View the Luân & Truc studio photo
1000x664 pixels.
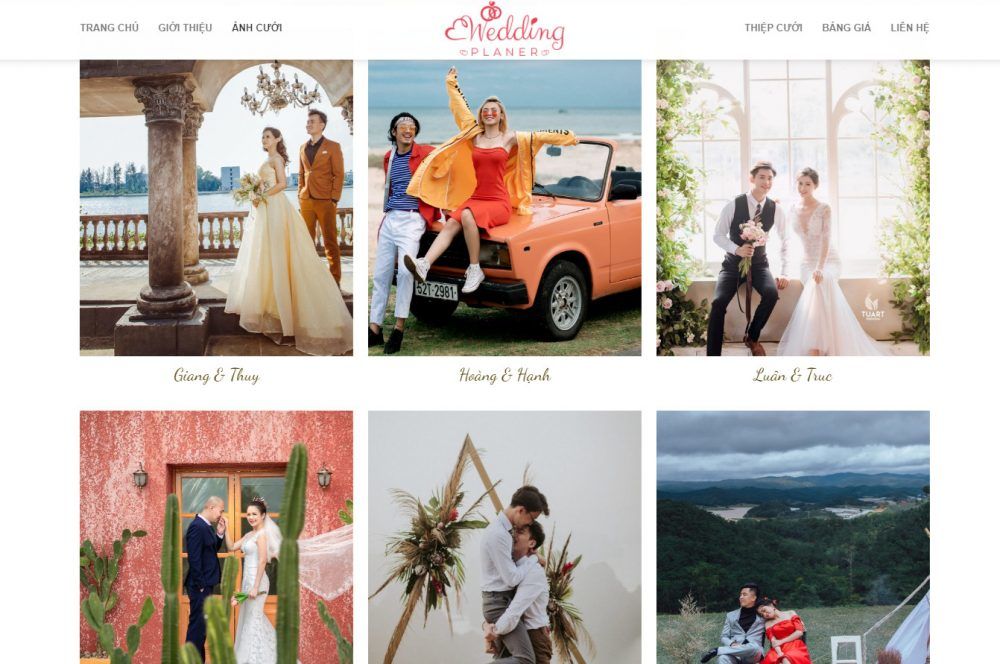pos(793,207)
